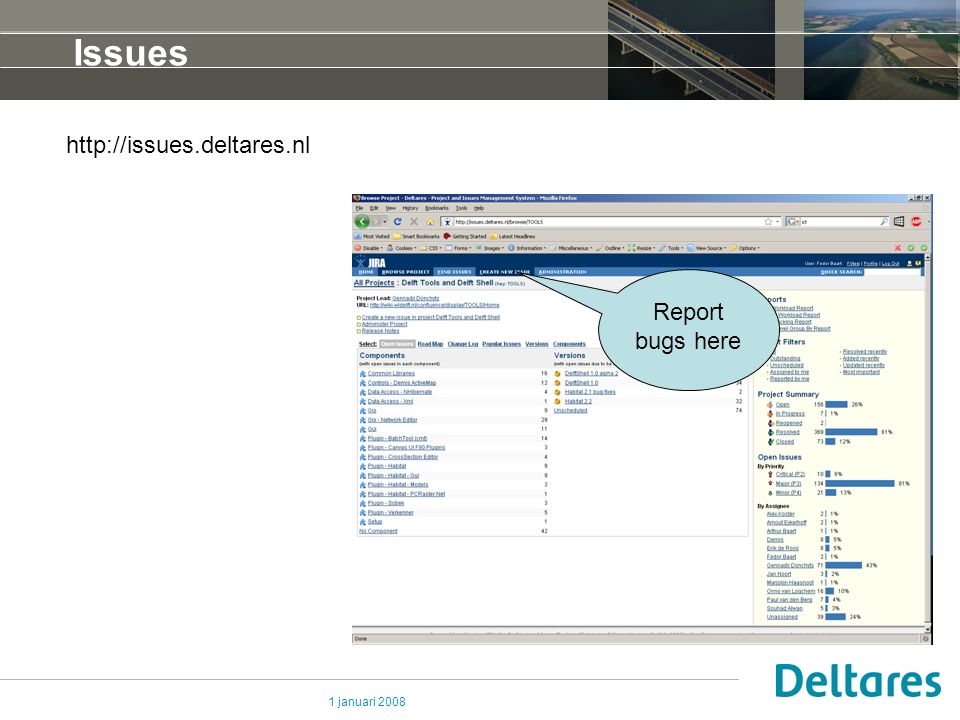This screenshot has width=960, height=720.
Task: Click the Resolved recently filter link
Action: pyautogui.click(x=864, y=352)
